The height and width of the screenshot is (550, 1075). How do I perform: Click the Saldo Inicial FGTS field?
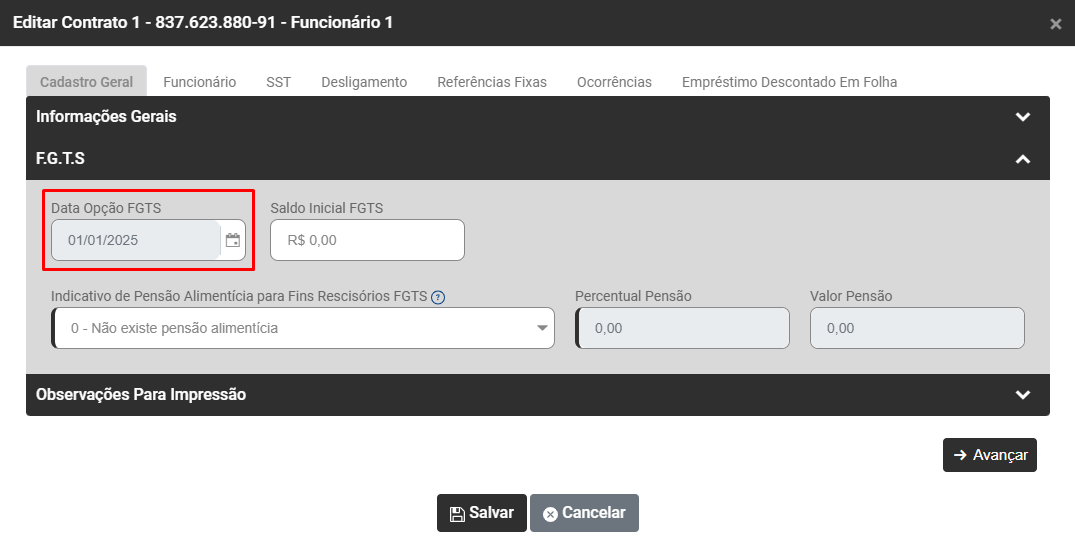coord(367,240)
